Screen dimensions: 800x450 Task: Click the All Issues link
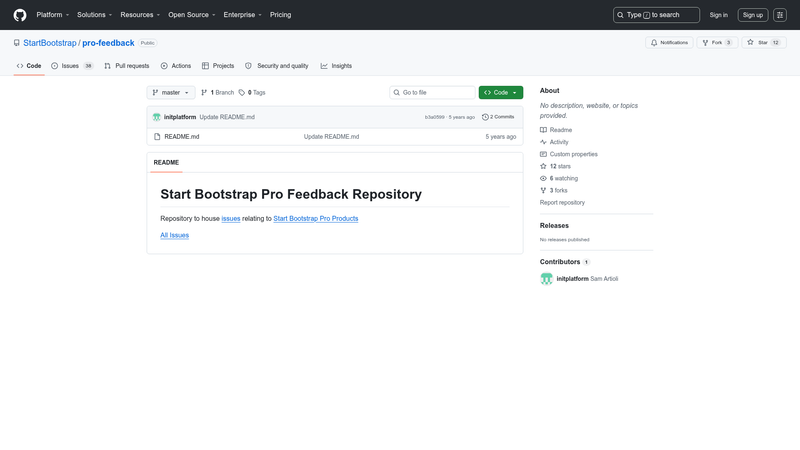174,235
